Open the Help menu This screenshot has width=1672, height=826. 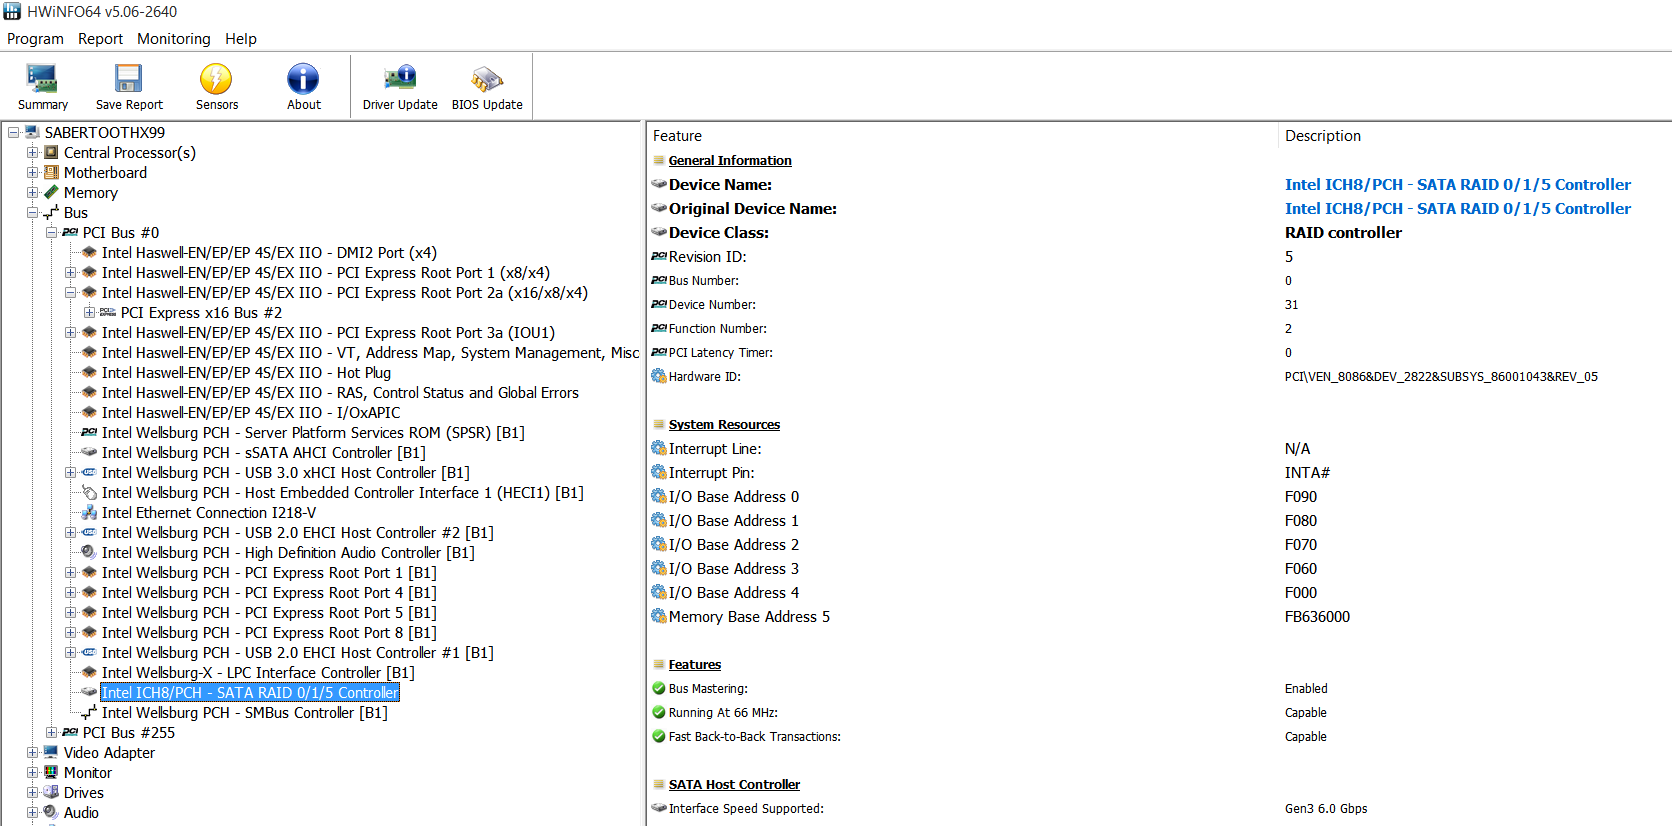241,39
